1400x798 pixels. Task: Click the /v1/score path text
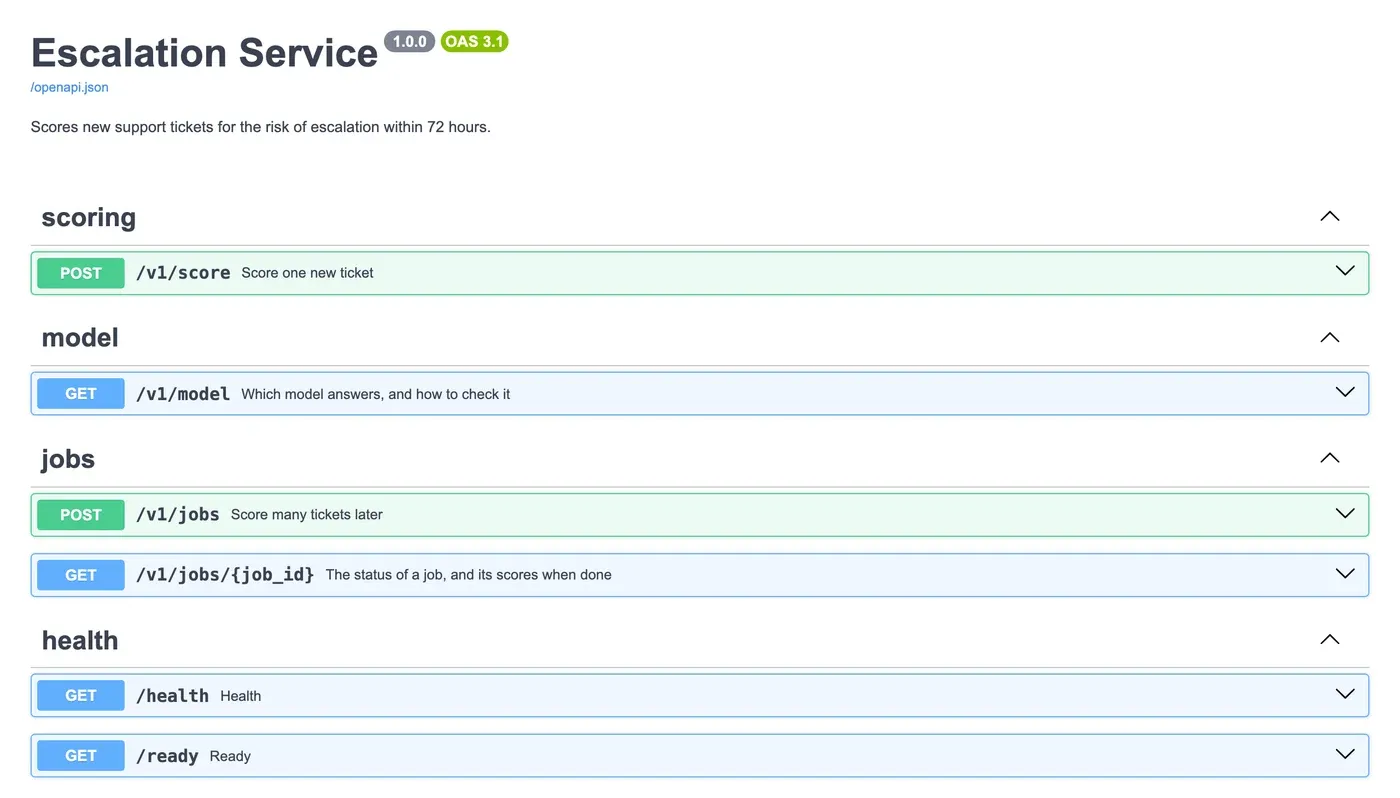(x=183, y=273)
